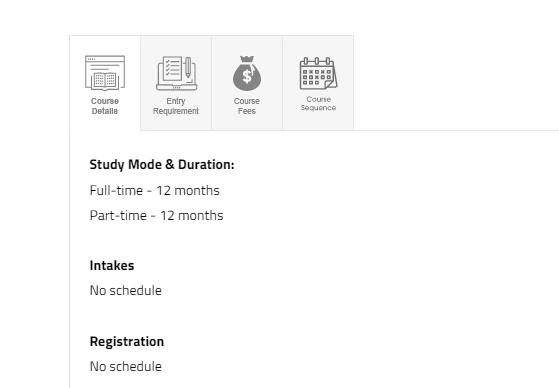The height and width of the screenshot is (388, 559).
Task: Click the Course Details browser-book icon
Action: click(105, 73)
